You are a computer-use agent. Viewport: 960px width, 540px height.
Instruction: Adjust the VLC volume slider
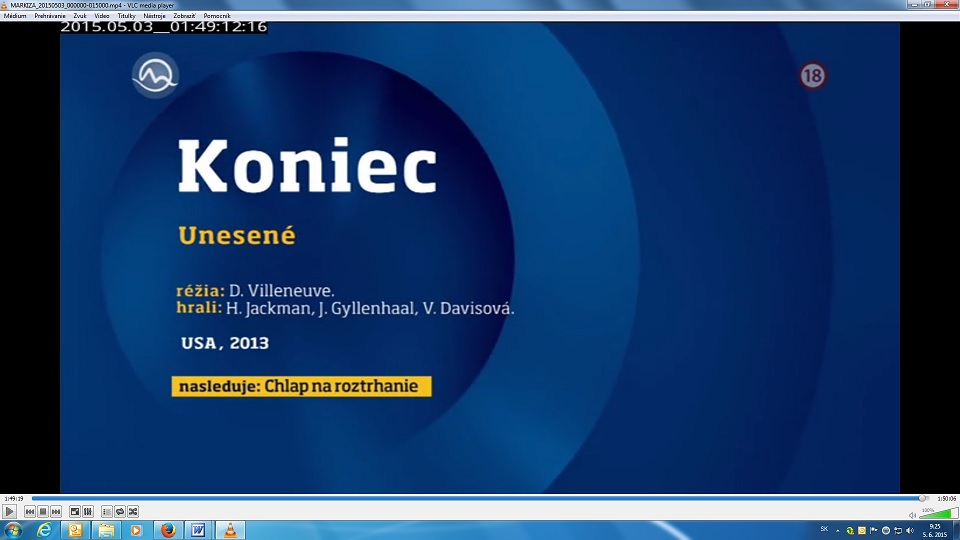pyautogui.click(x=935, y=513)
